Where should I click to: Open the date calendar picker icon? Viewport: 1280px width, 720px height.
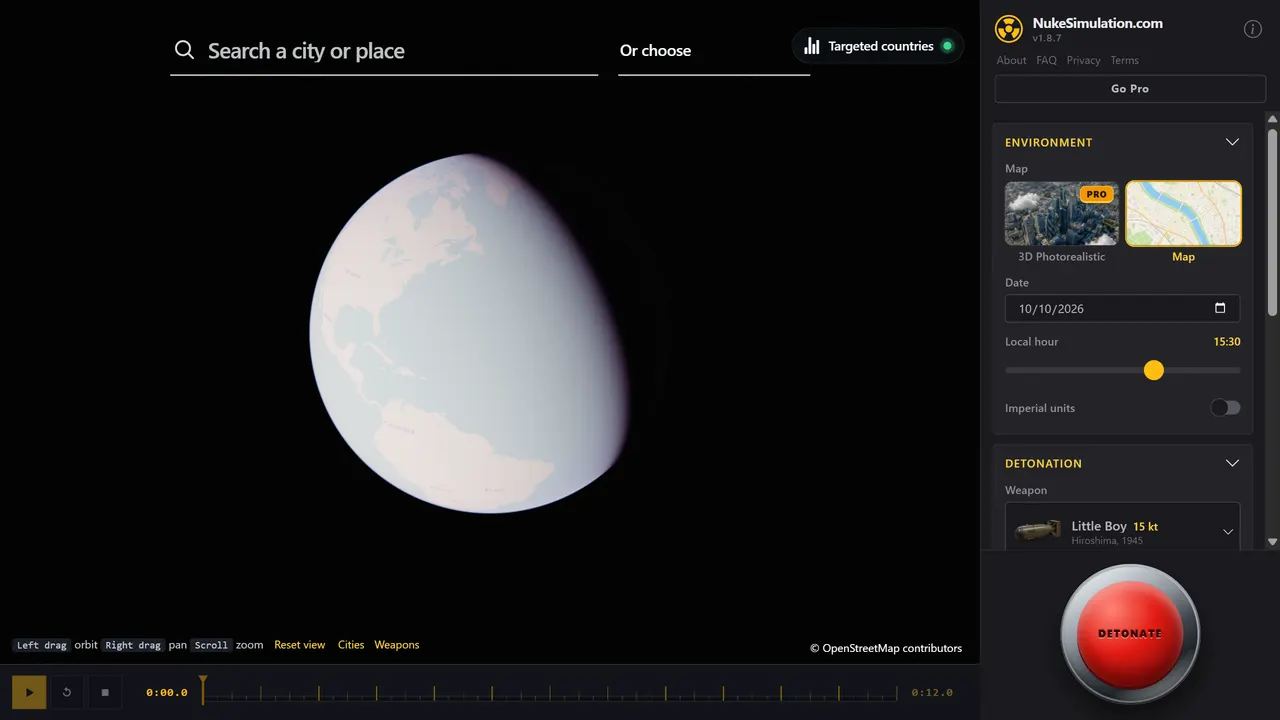[x=1220, y=308]
